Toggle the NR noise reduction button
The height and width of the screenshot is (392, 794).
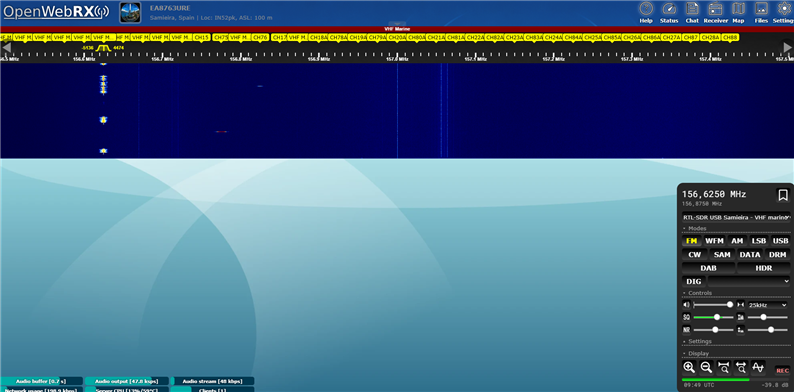(x=687, y=330)
